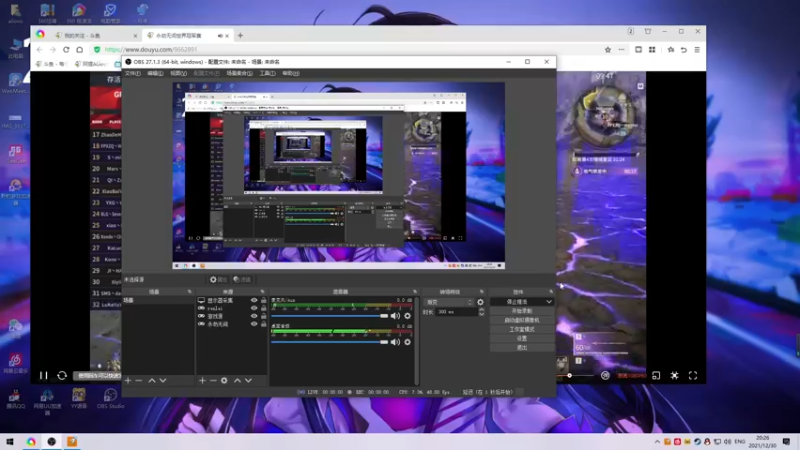
Task: Toggle lock on the second source row
Action: tap(263, 308)
